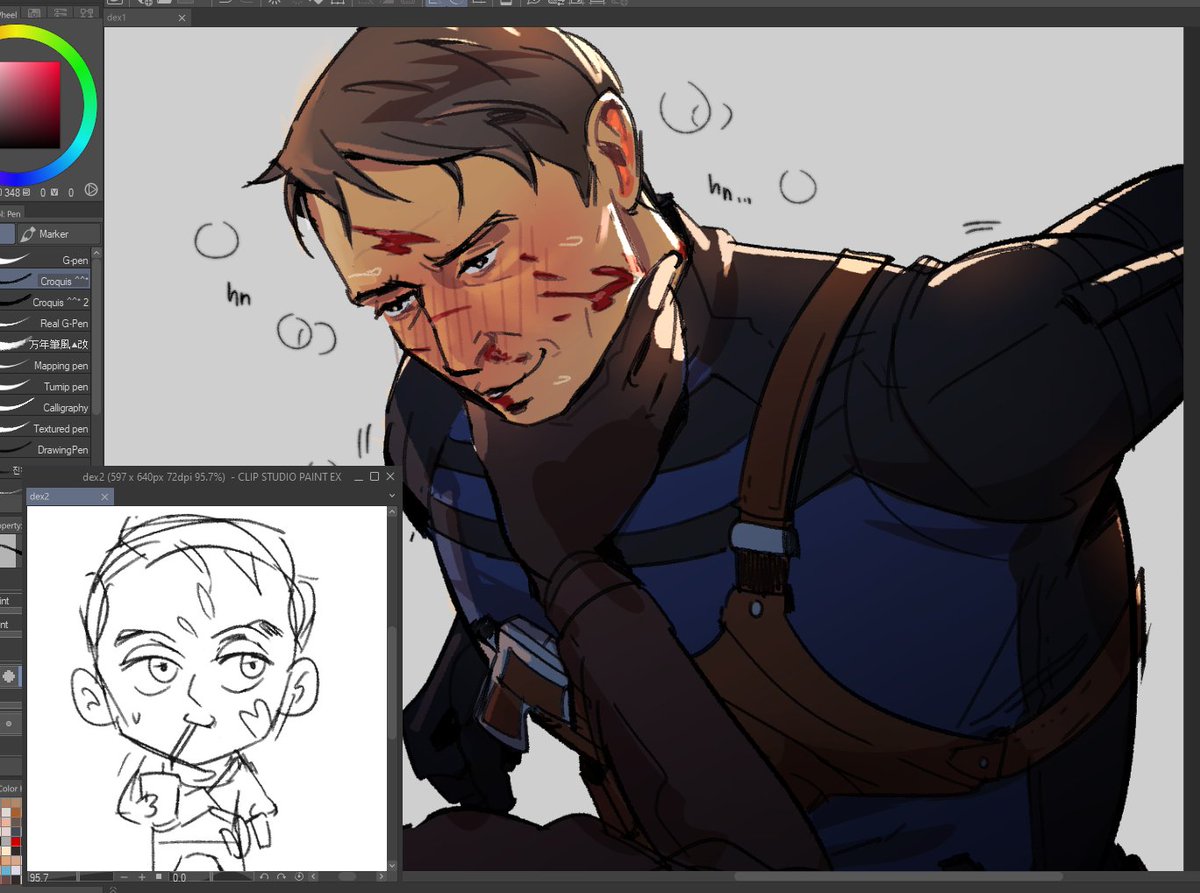Viewport: 1200px width, 893px height.
Task: Switch to the Marker sub tool group
Action: (x=59, y=234)
